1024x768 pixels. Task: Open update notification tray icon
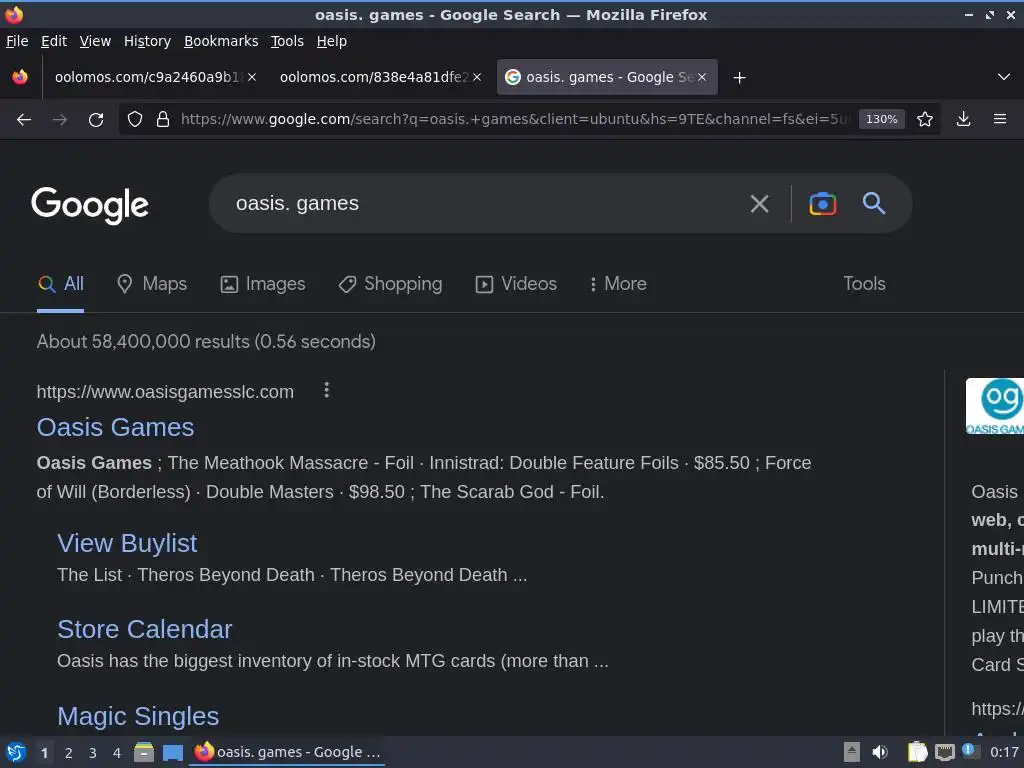969,751
